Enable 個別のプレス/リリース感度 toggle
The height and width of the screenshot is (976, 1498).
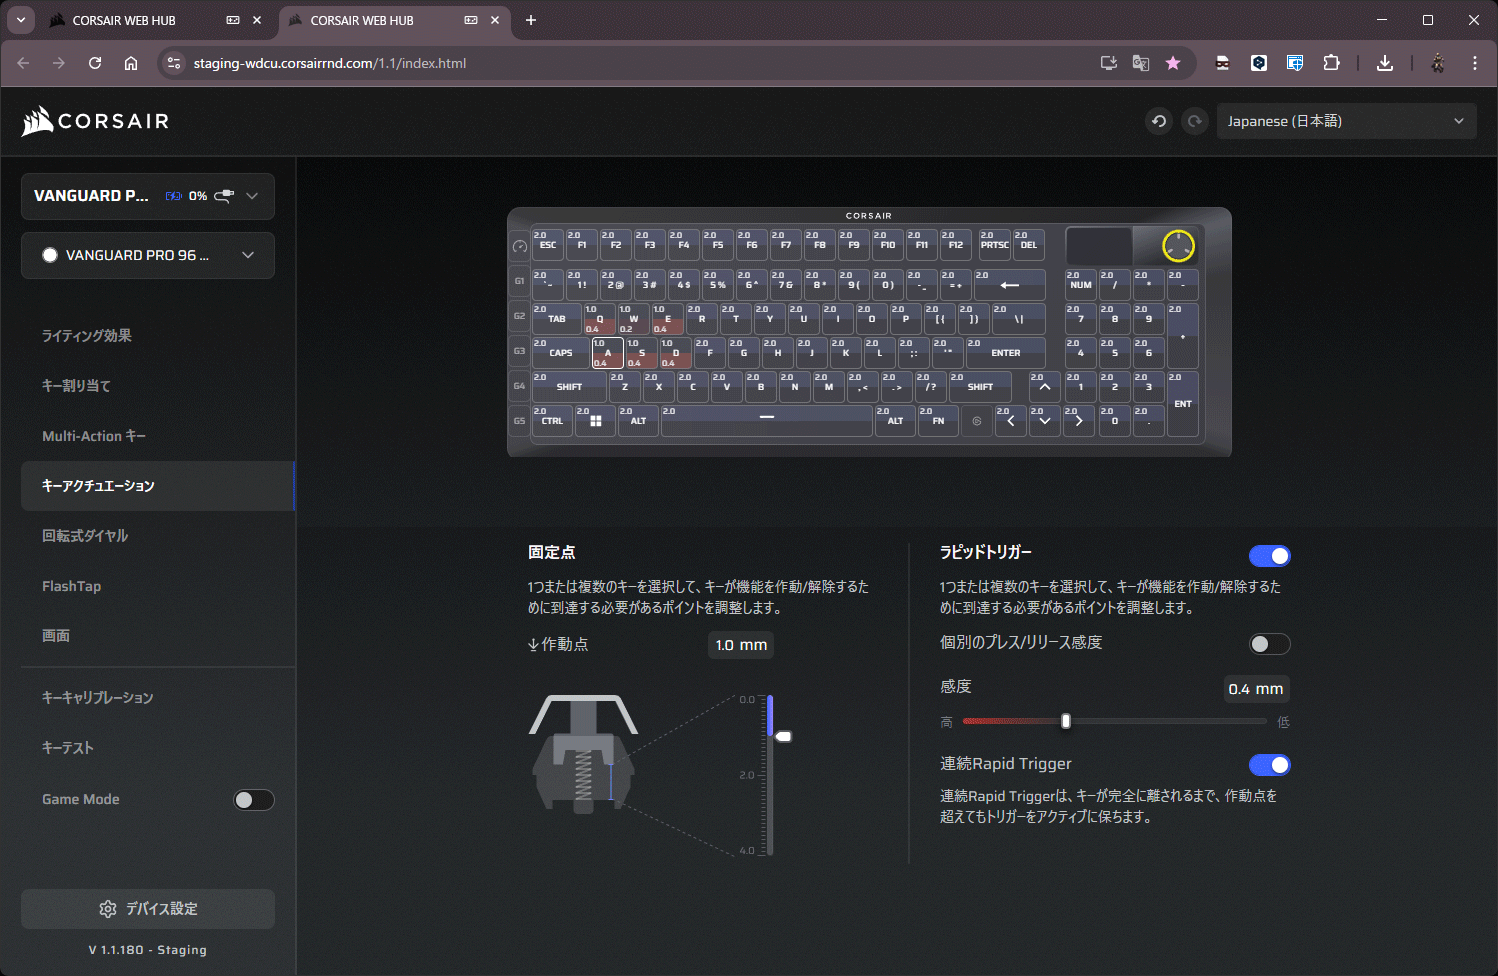pos(1269,644)
